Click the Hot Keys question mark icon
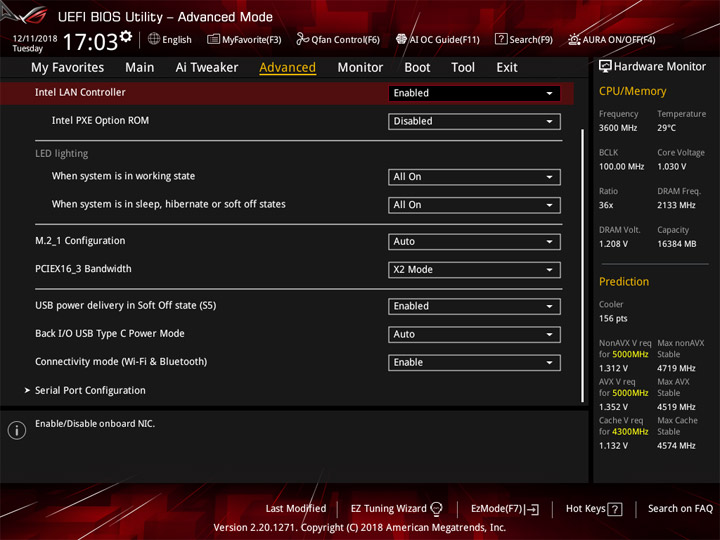Screen dimensions: 720x540 [x=615, y=509]
